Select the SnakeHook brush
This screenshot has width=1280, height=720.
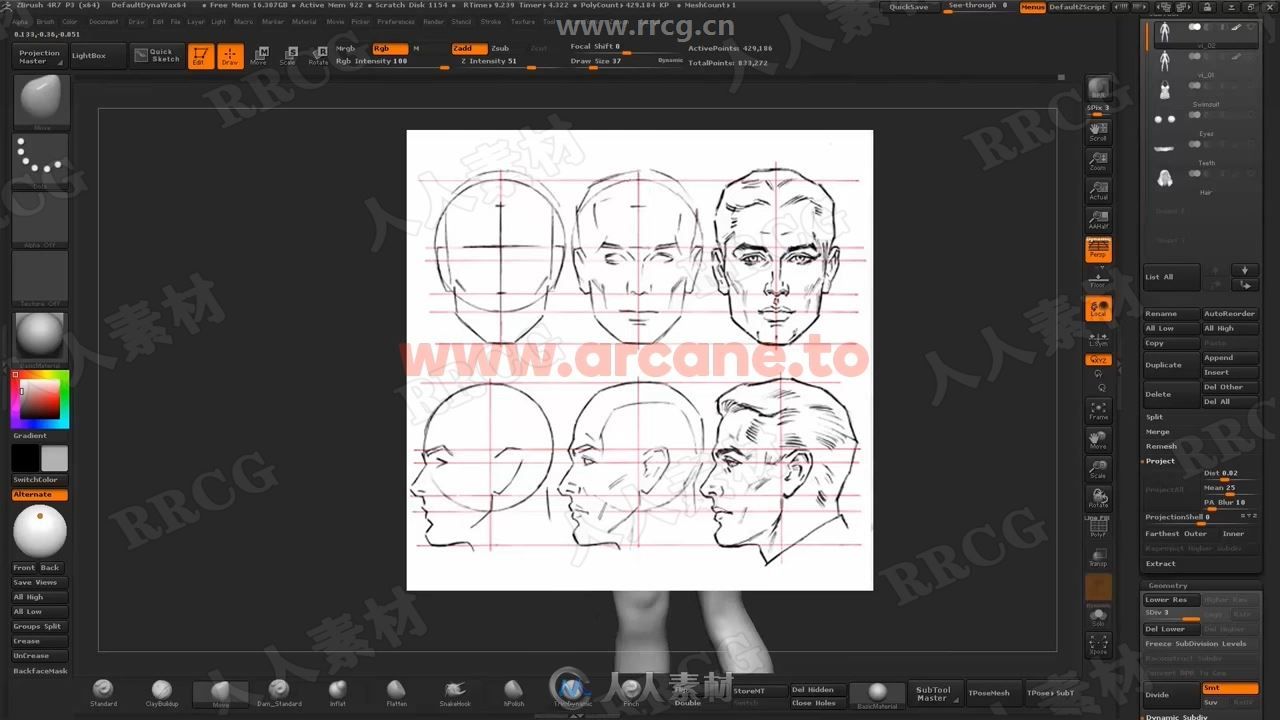(x=455, y=693)
